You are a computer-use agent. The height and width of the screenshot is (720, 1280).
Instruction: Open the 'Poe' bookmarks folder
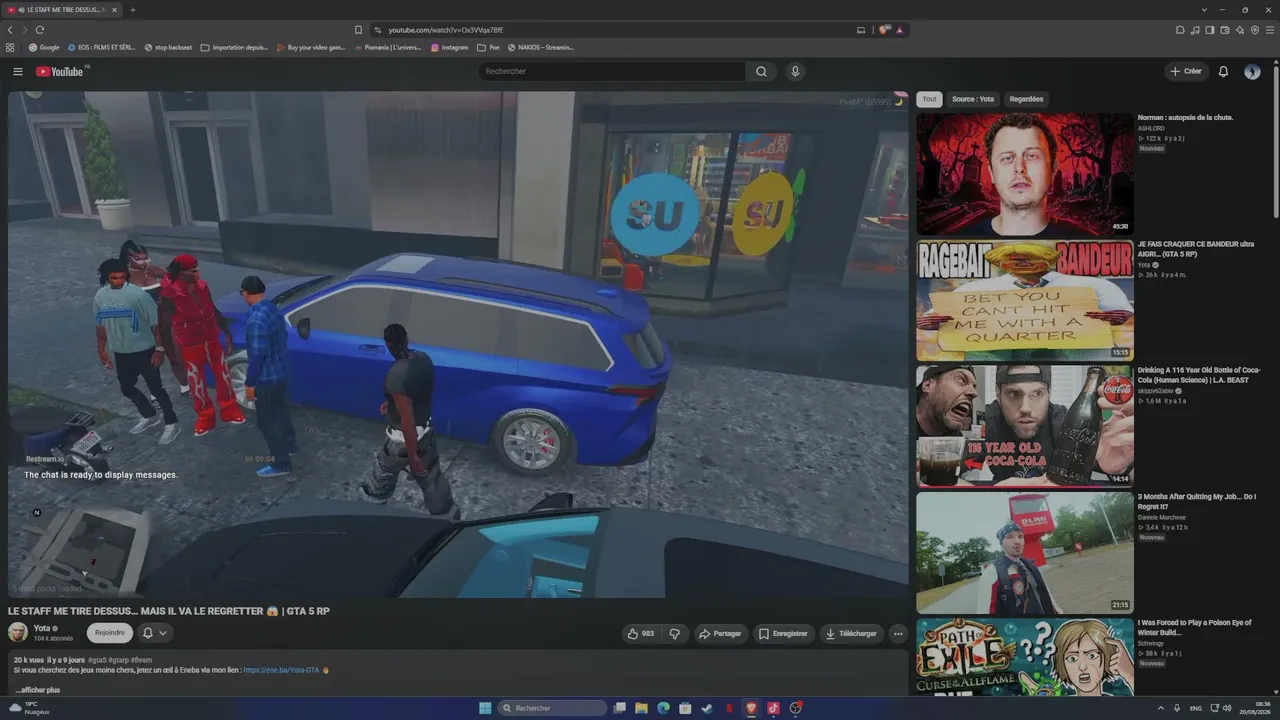488,47
